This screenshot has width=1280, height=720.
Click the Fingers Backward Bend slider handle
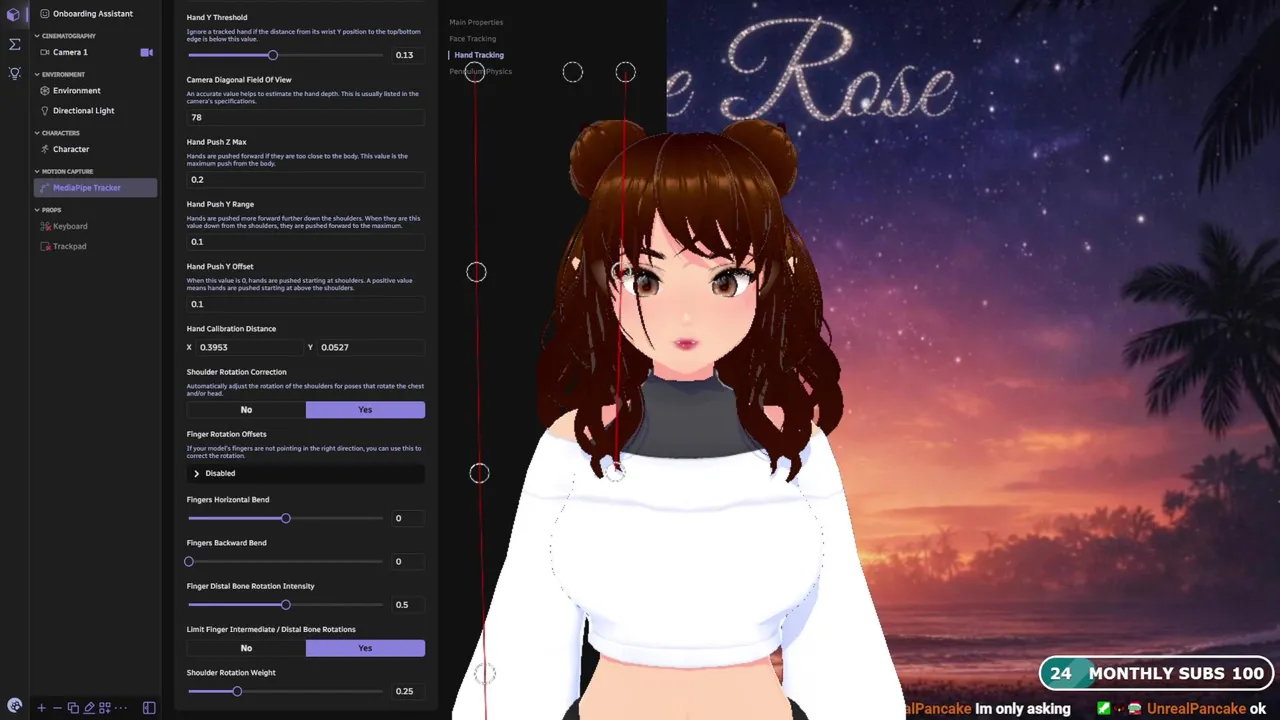pos(189,561)
